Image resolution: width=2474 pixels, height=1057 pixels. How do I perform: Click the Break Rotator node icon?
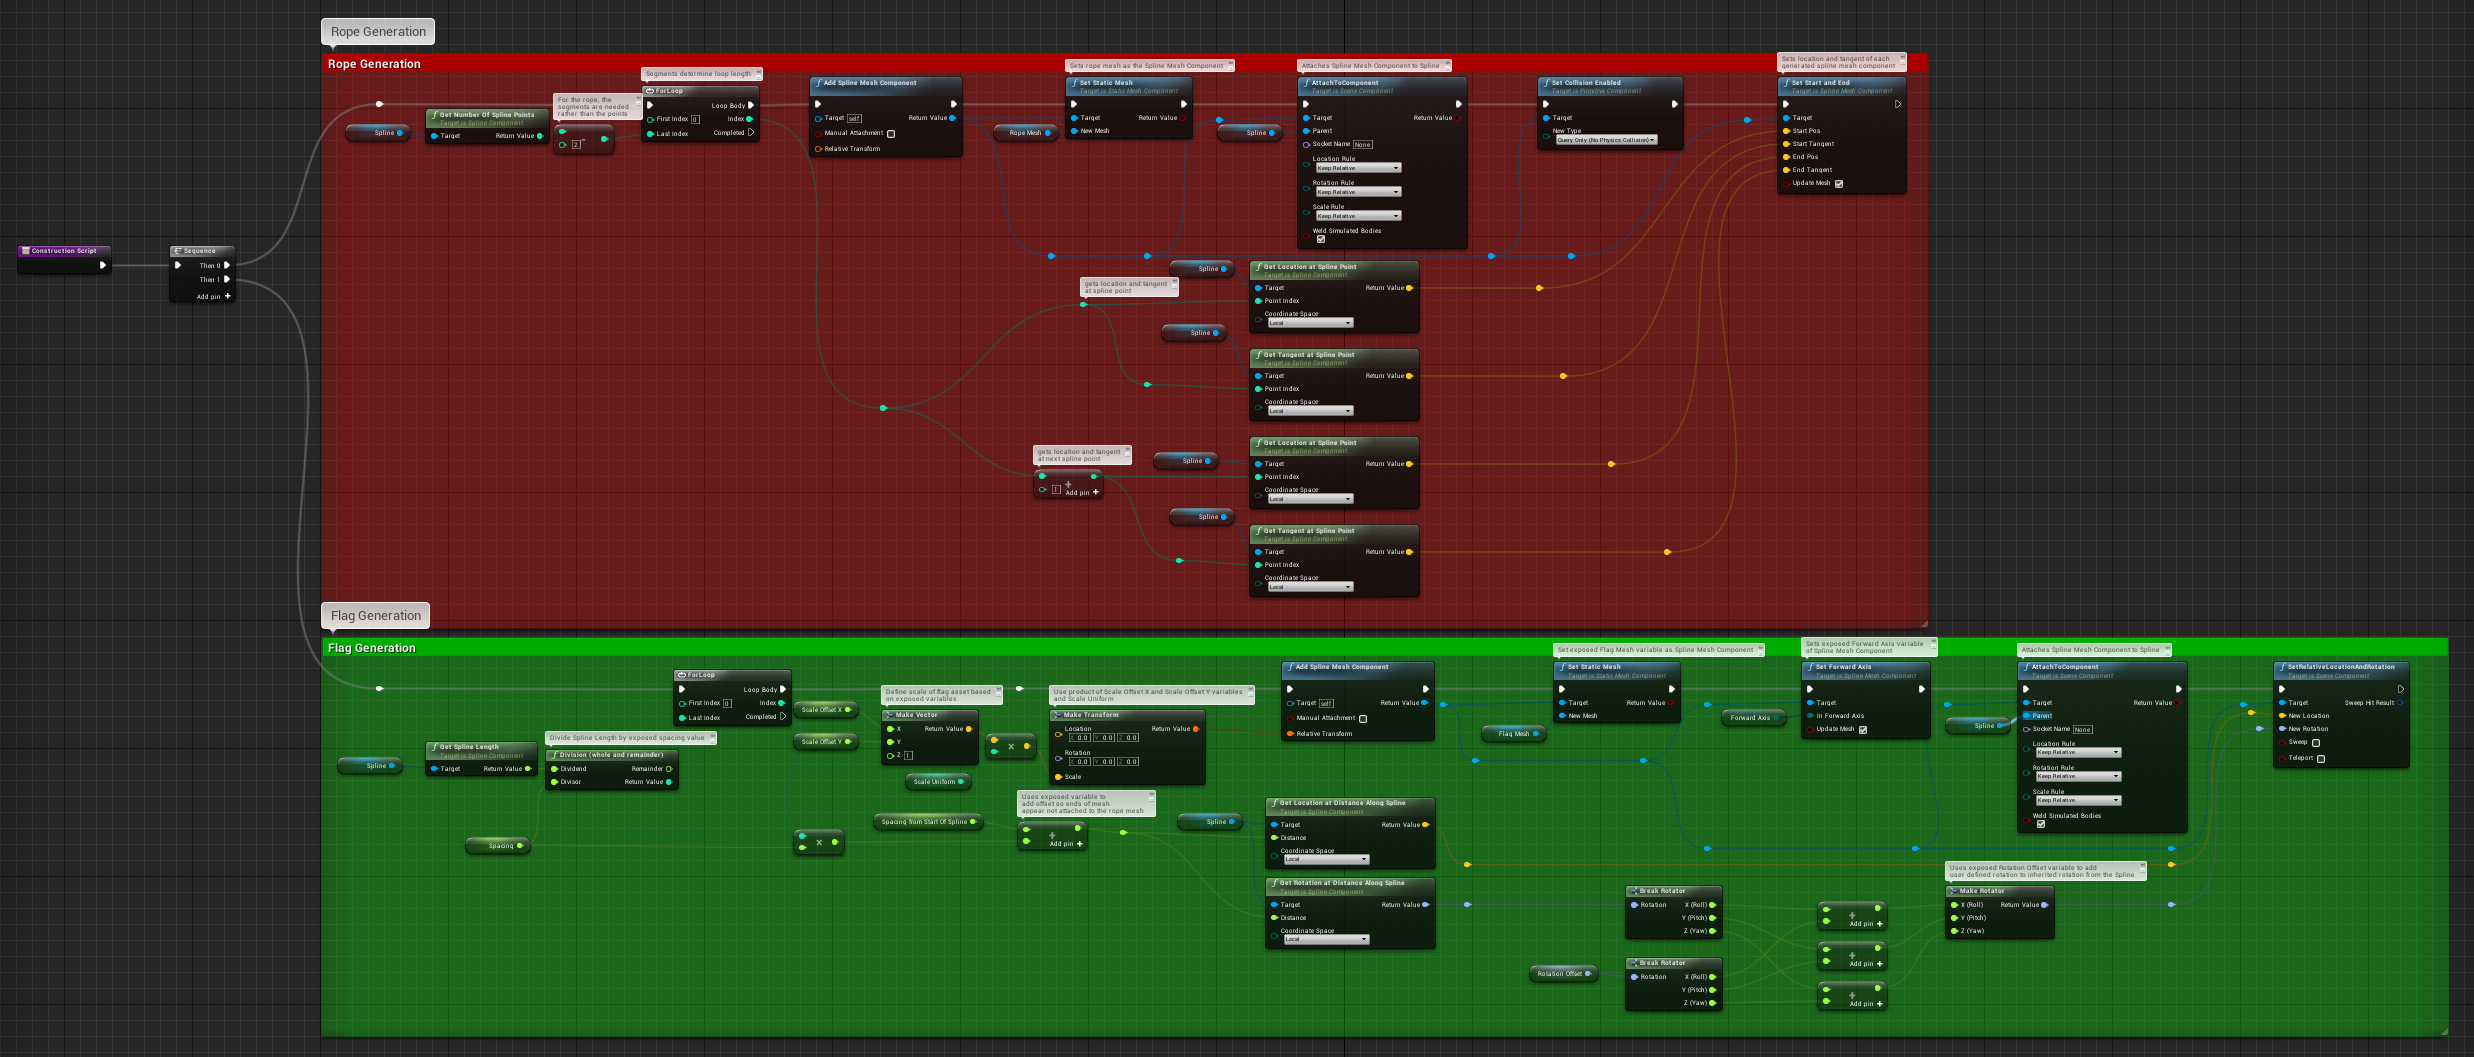1632,890
